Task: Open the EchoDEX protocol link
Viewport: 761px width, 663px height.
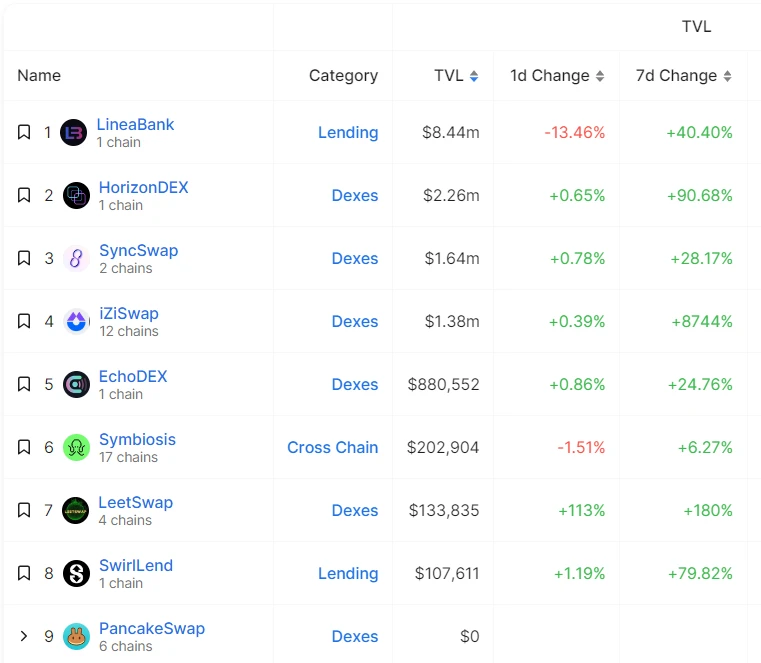Action: 133,376
